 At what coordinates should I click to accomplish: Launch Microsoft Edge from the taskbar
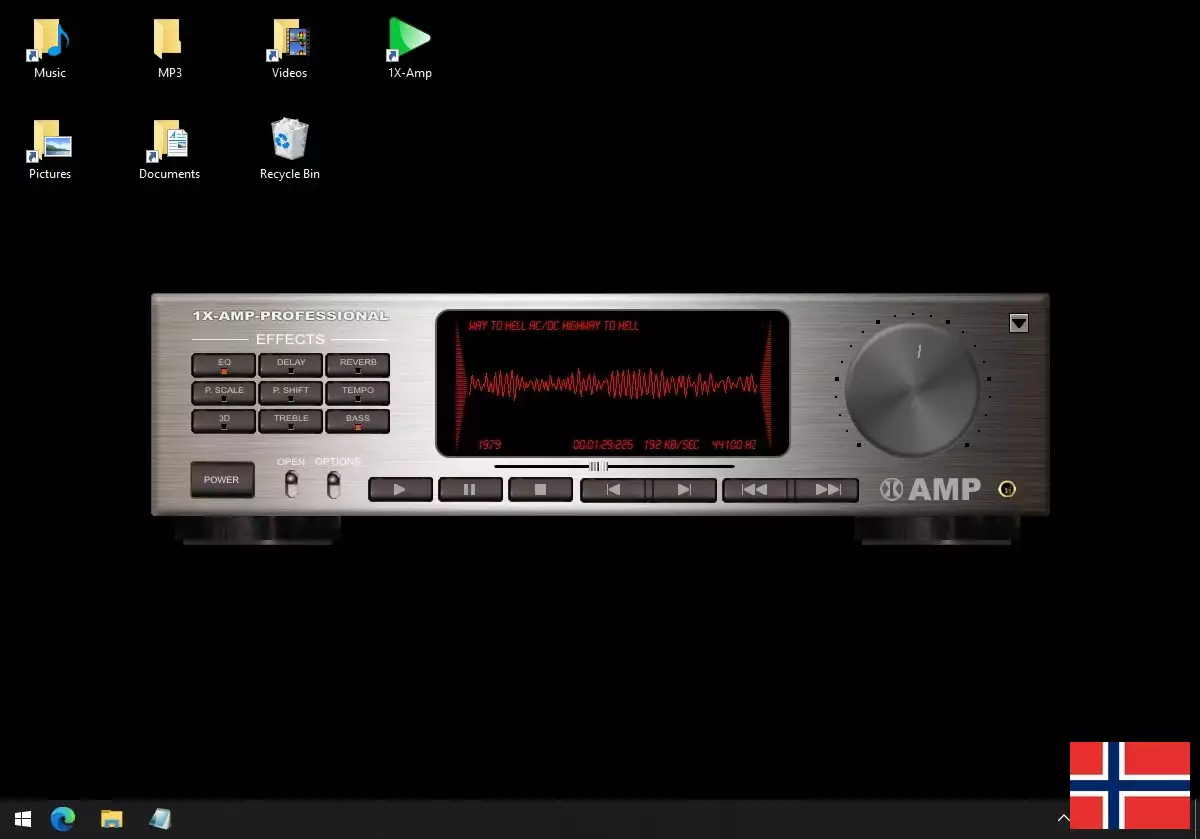62,819
